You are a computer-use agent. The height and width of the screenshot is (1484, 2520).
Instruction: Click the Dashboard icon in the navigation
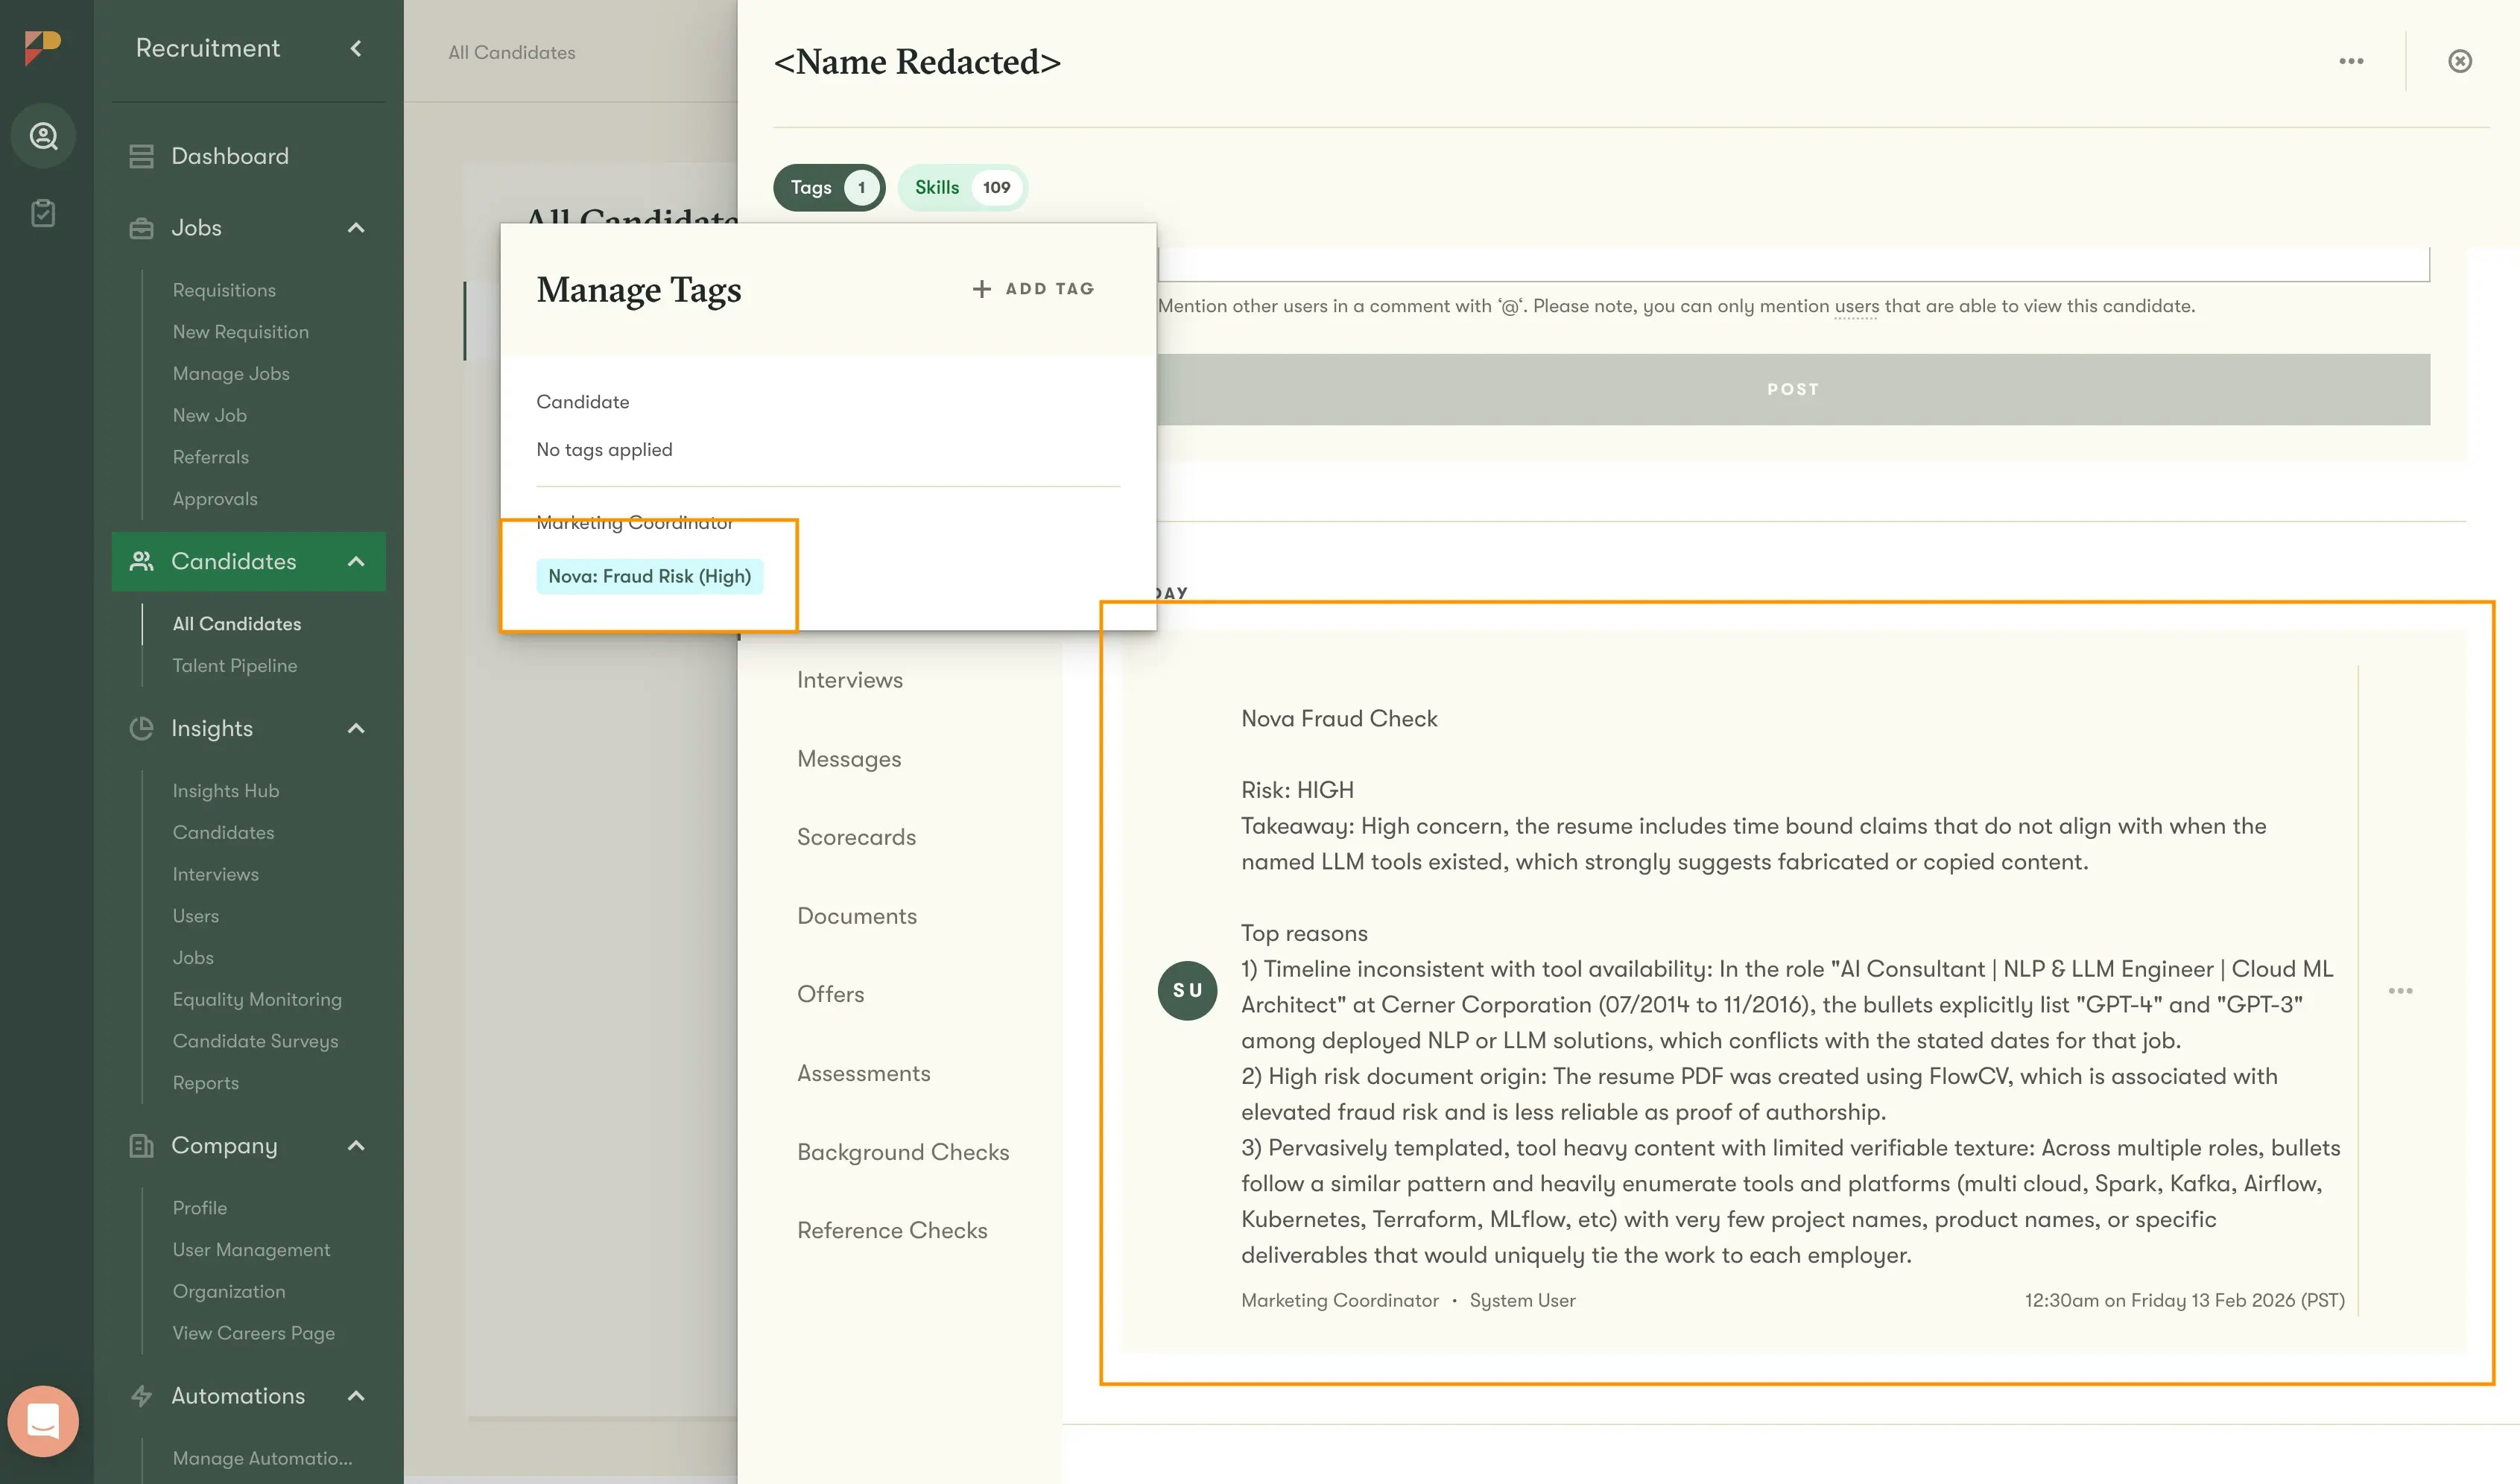pos(140,155)
